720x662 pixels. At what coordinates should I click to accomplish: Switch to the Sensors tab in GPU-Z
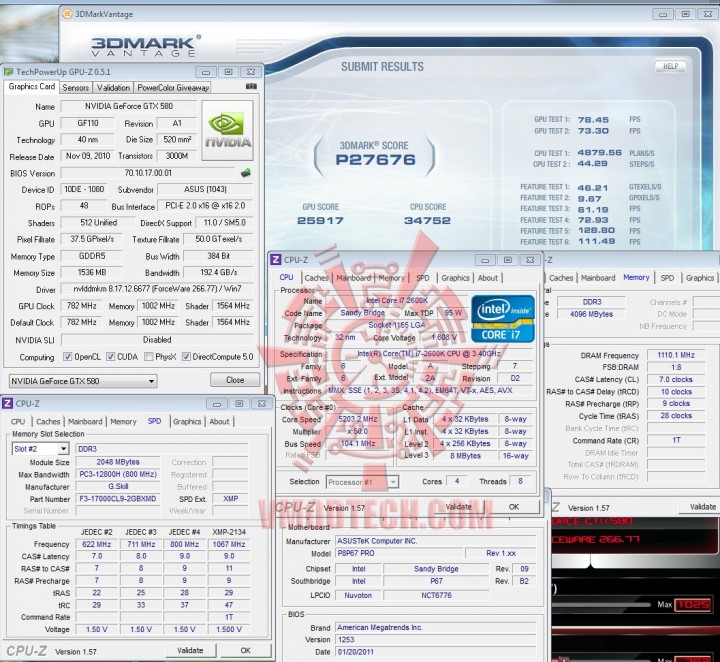(x=76, y=88)
